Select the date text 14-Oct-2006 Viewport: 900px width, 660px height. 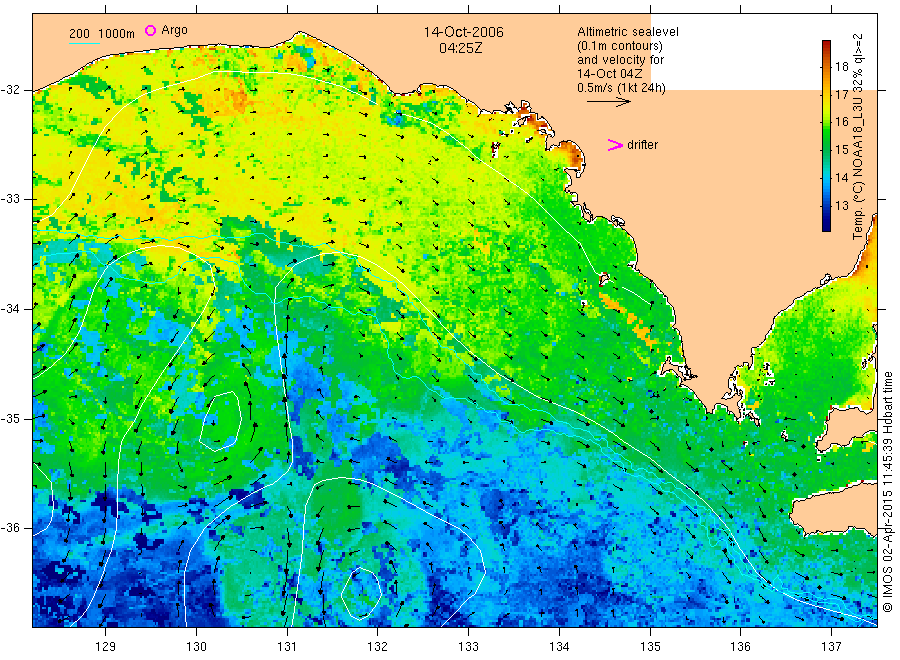pyautogui.click(x=463, y=32)
